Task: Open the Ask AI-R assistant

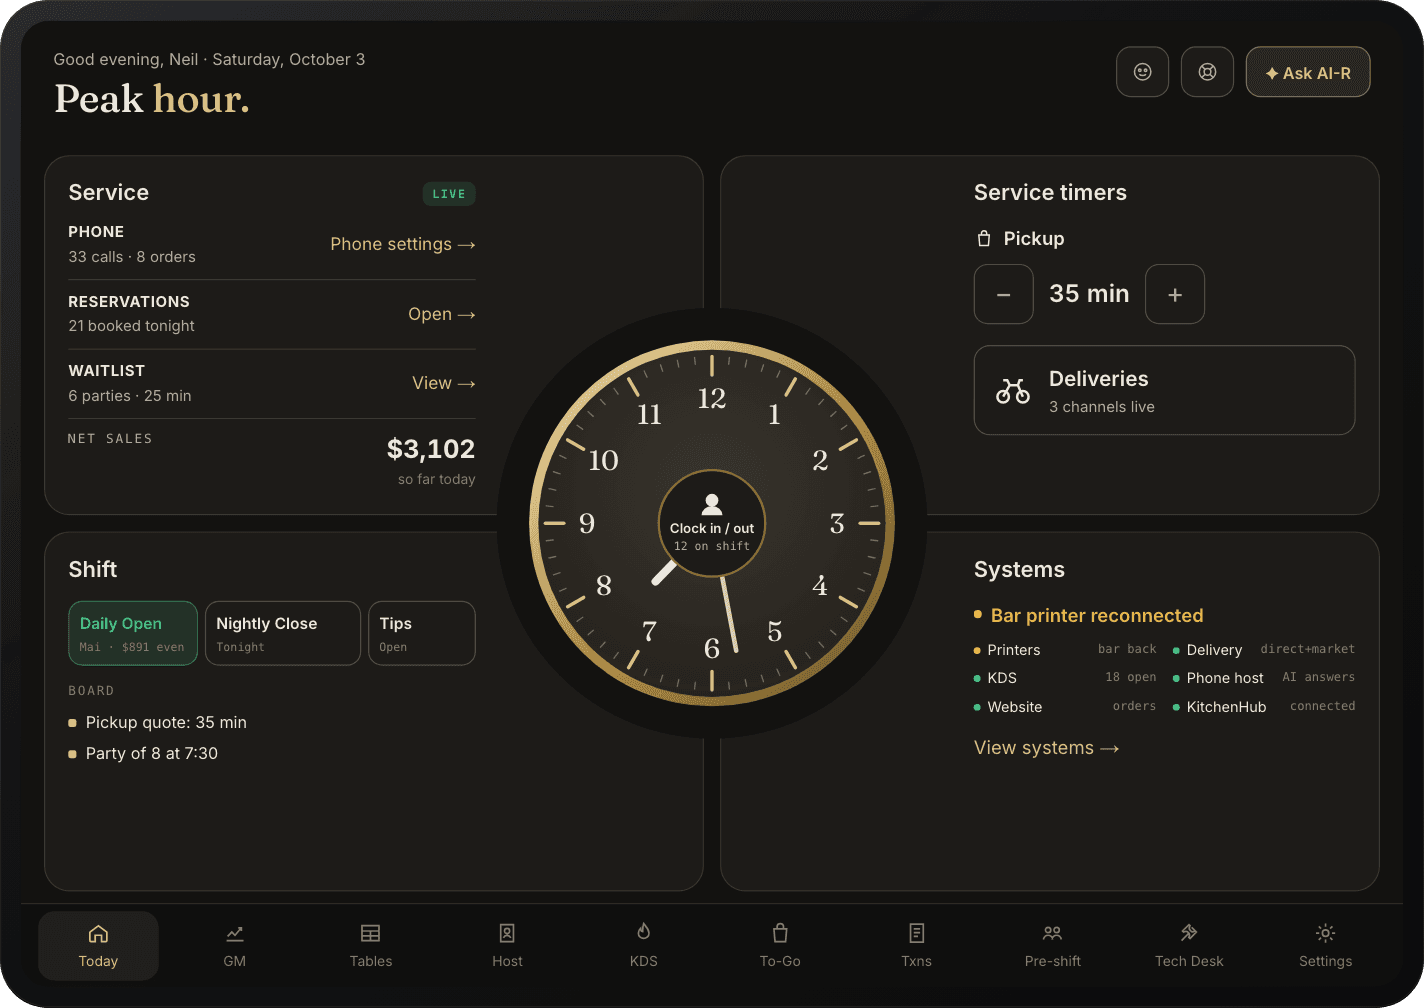Action: click(x=1308, y=72)
